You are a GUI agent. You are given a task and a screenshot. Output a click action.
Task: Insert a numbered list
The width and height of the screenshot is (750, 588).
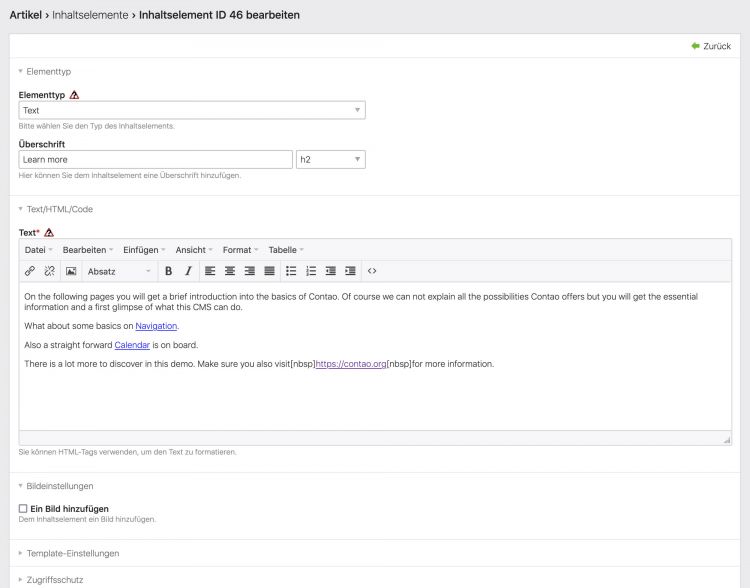311,271
